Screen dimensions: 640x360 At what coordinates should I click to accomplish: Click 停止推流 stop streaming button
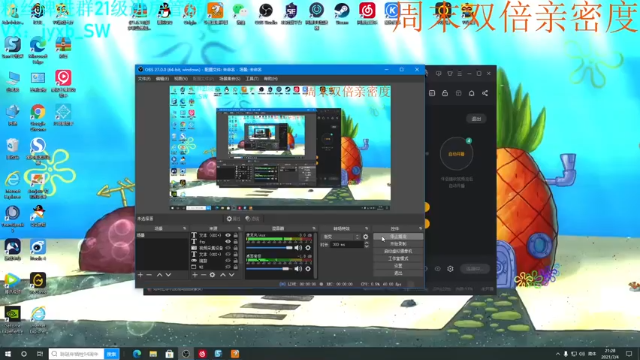pyautogui.click(x=398, y=237)
